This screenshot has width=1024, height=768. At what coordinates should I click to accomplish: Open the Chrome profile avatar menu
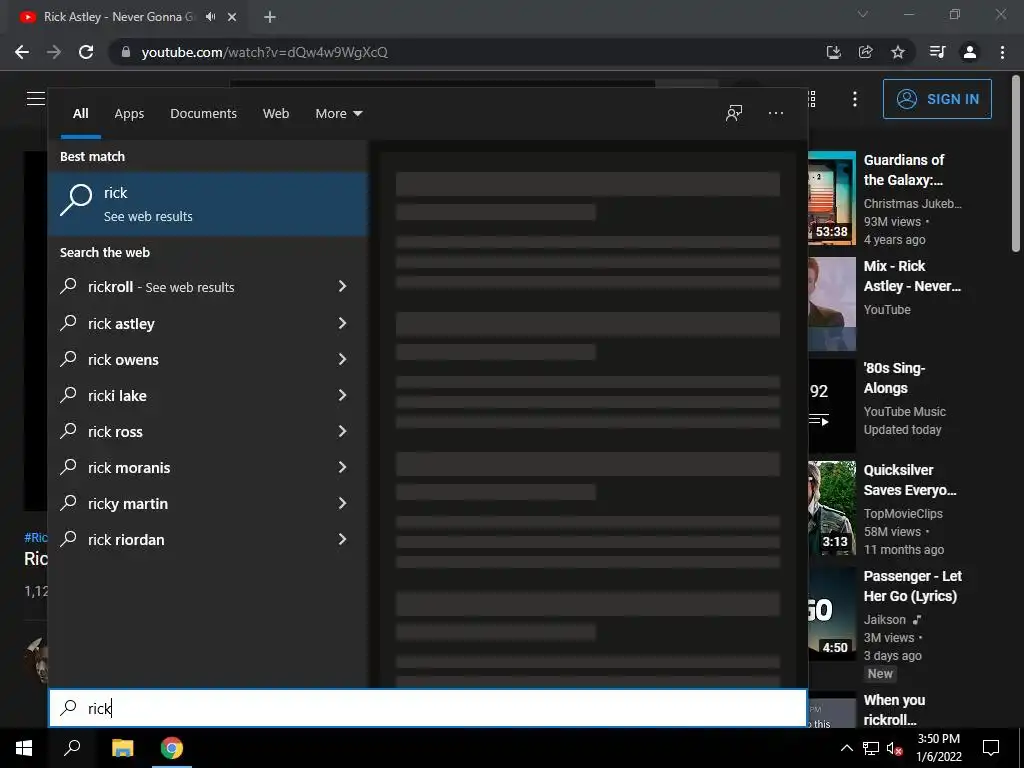(970, 52)
